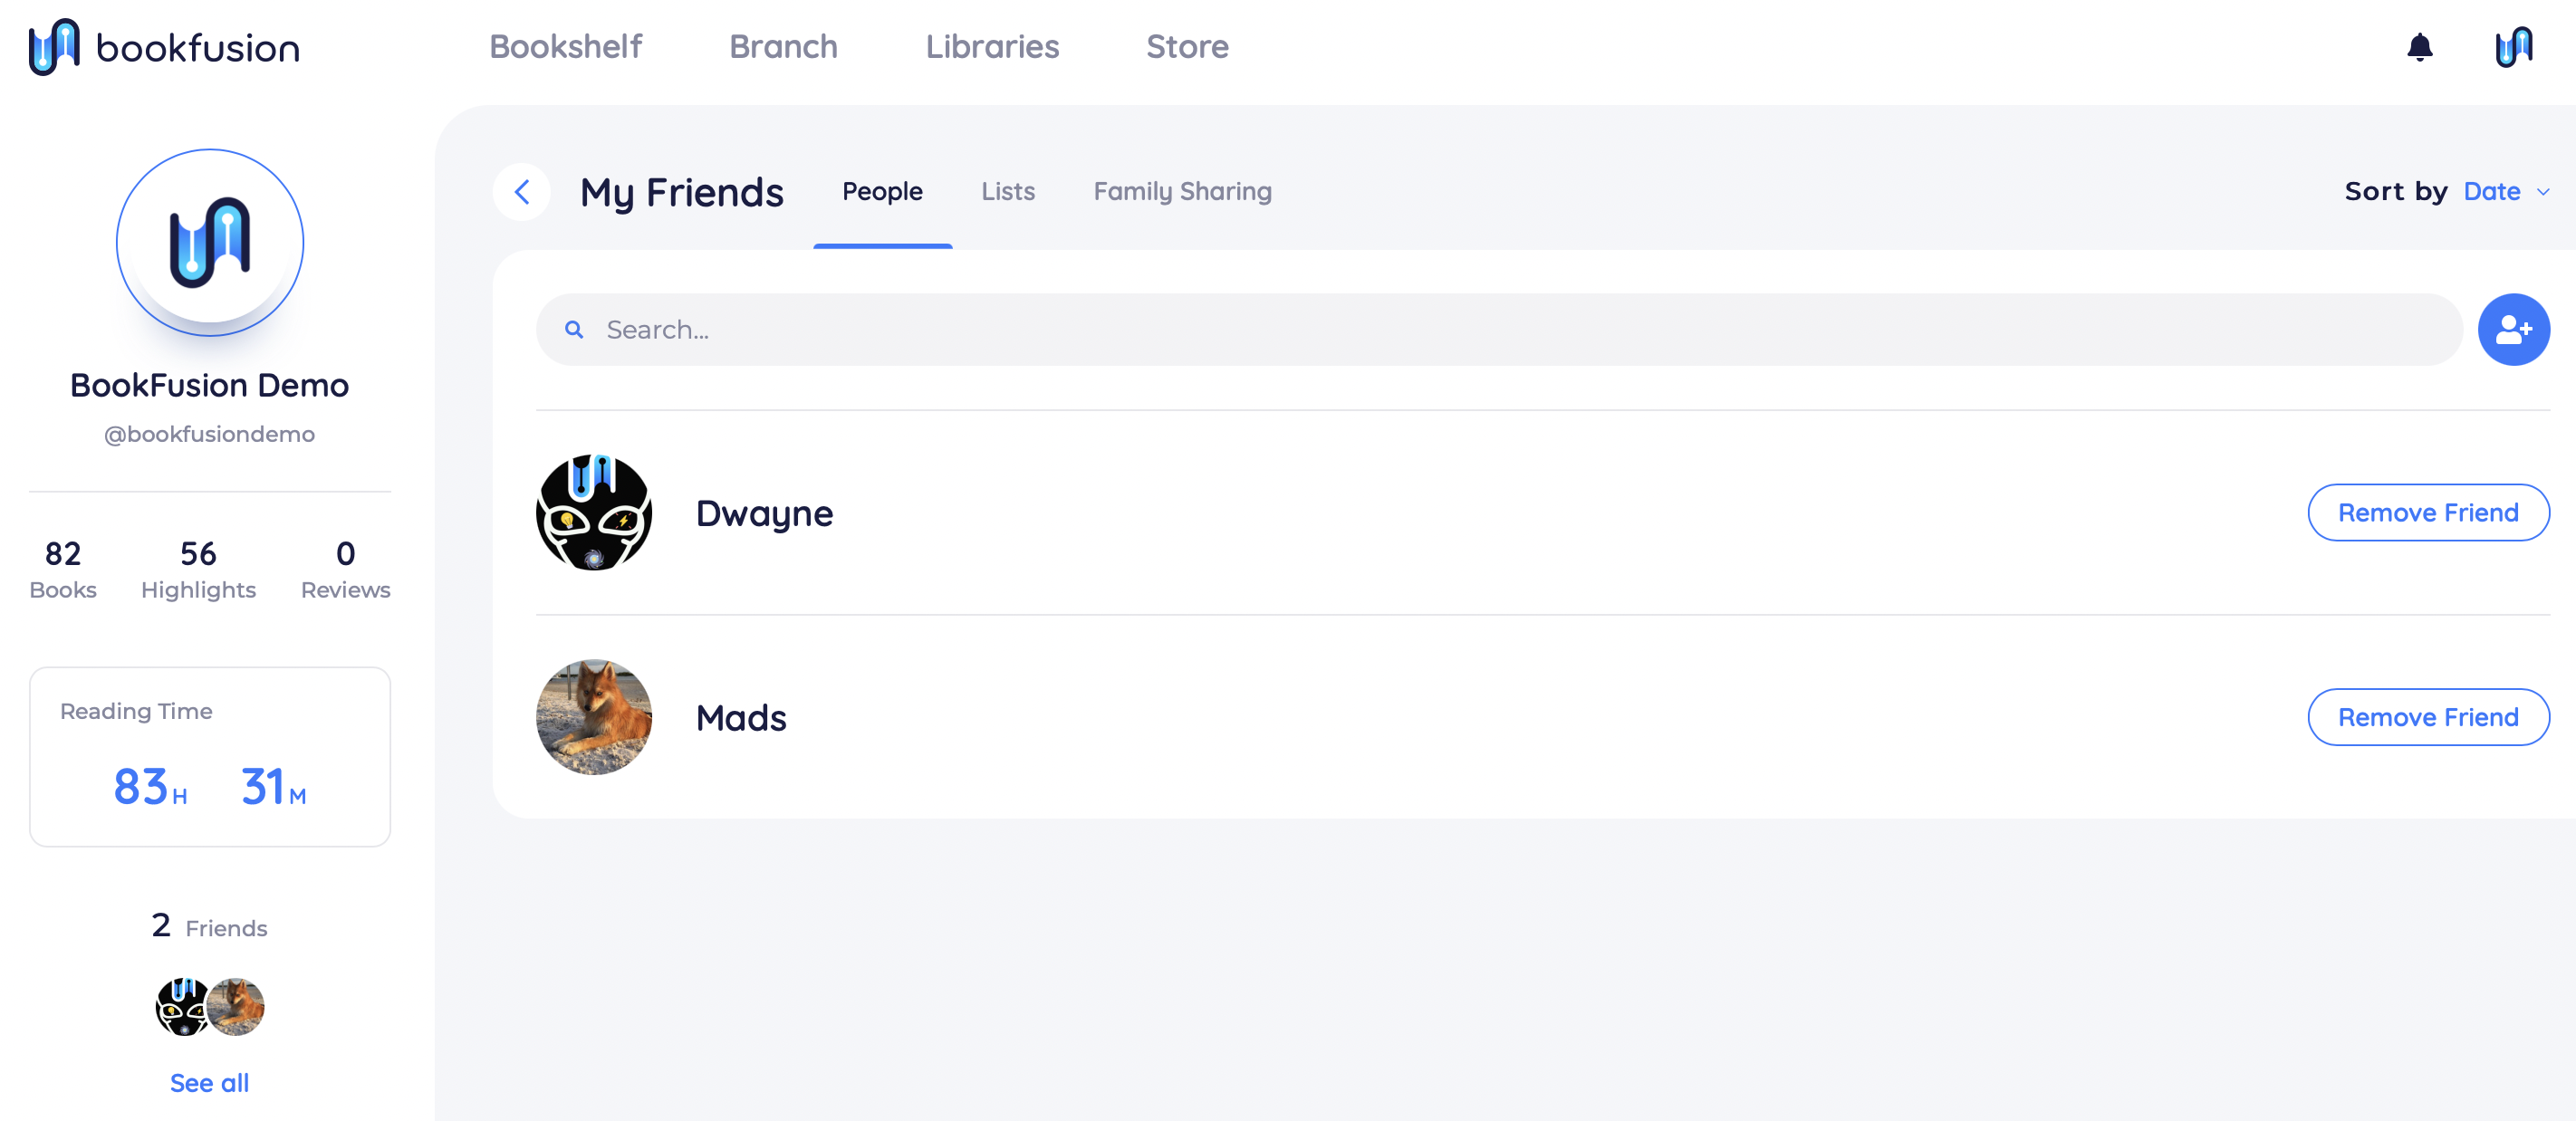Select the People tab
This screenshot has height=1121, width=2576.
(882, 191)
